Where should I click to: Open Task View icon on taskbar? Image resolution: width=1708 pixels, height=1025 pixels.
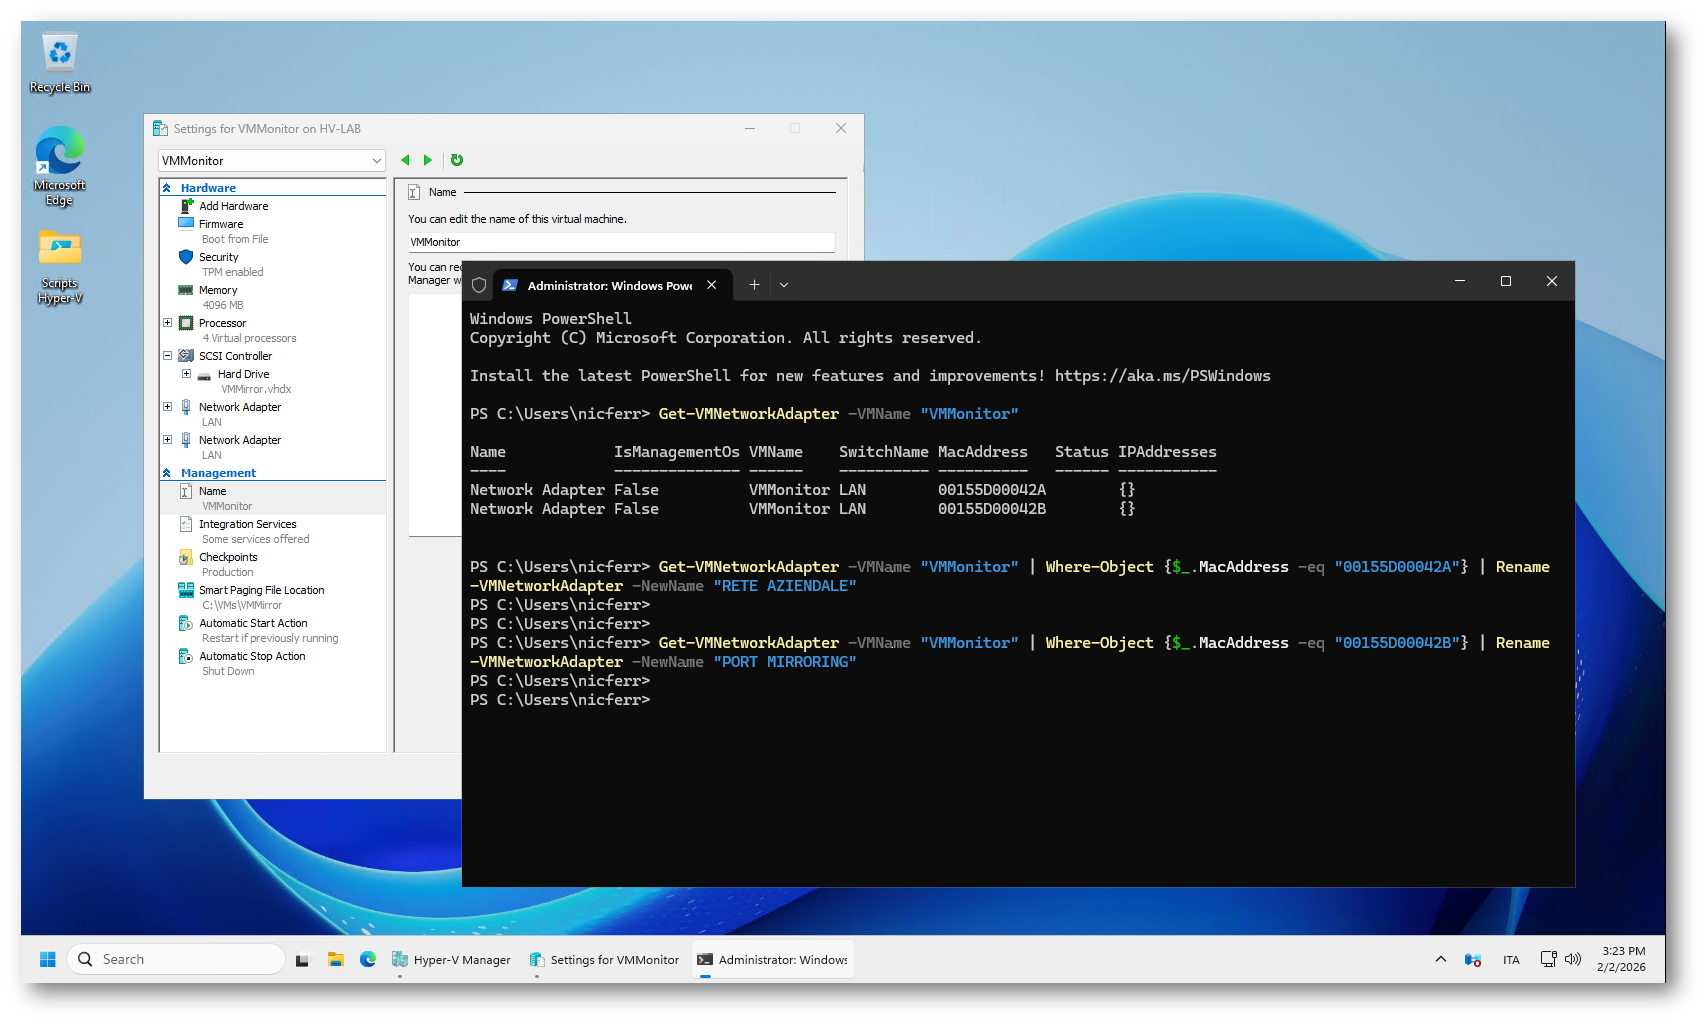pyautogui.click(x=302, y=959)
